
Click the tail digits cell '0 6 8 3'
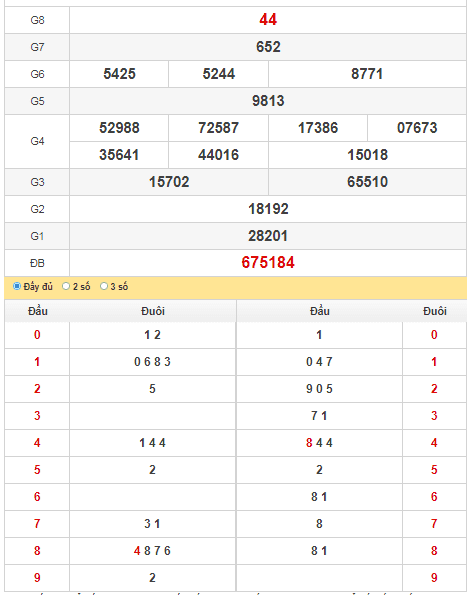pyautogui.click(x=152, y=362)
